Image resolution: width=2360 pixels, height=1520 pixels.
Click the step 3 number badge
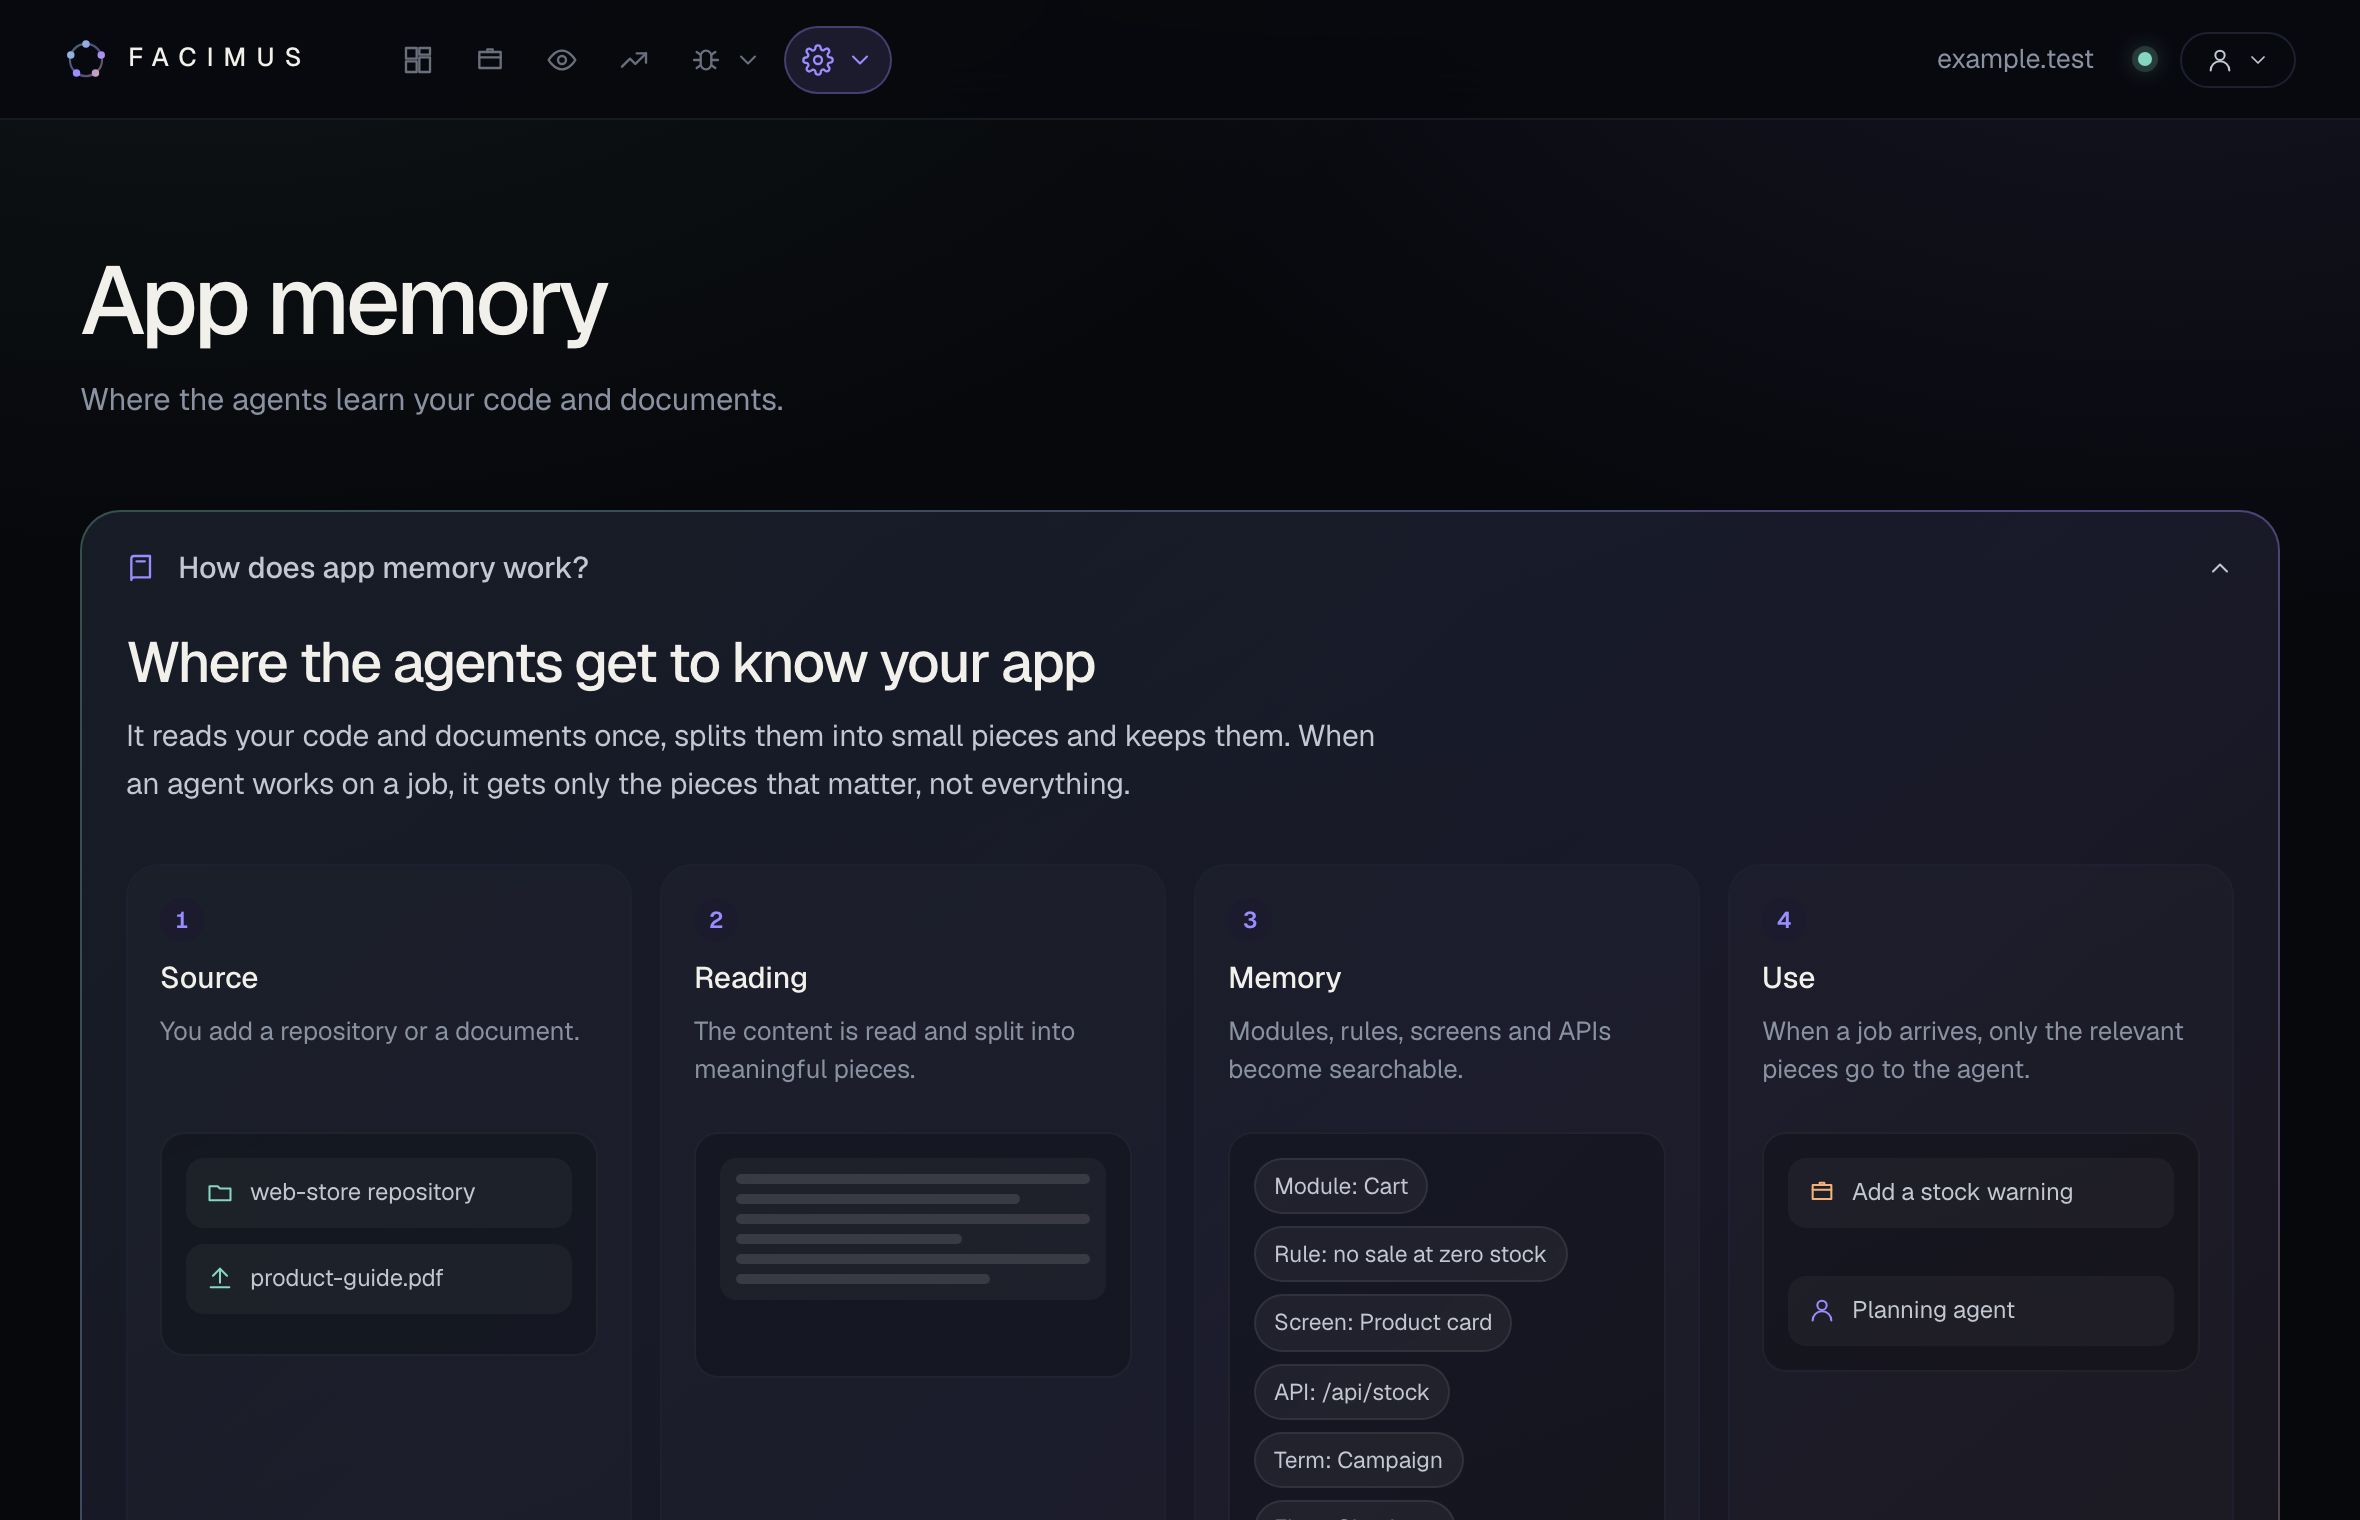(x=1250, y=920)
